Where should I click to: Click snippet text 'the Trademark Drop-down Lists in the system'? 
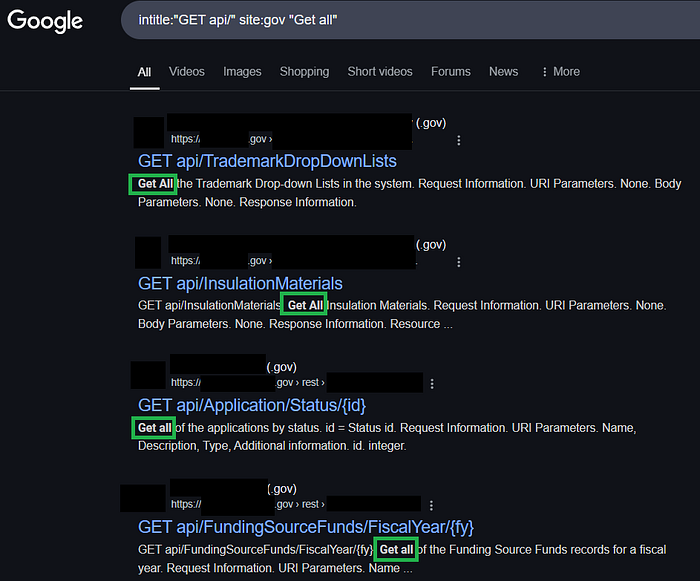295,184
